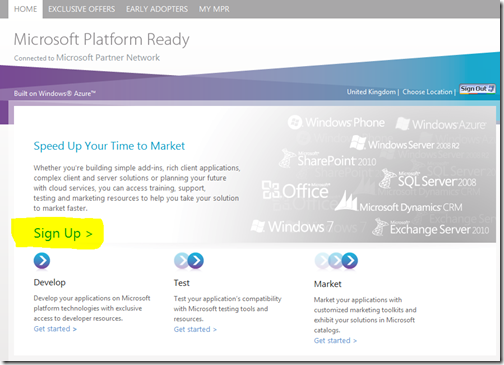The height and width of the screenshot is (365, 504).
Task: Click the SharePoint 2010 logo
Action: (327, 159)
